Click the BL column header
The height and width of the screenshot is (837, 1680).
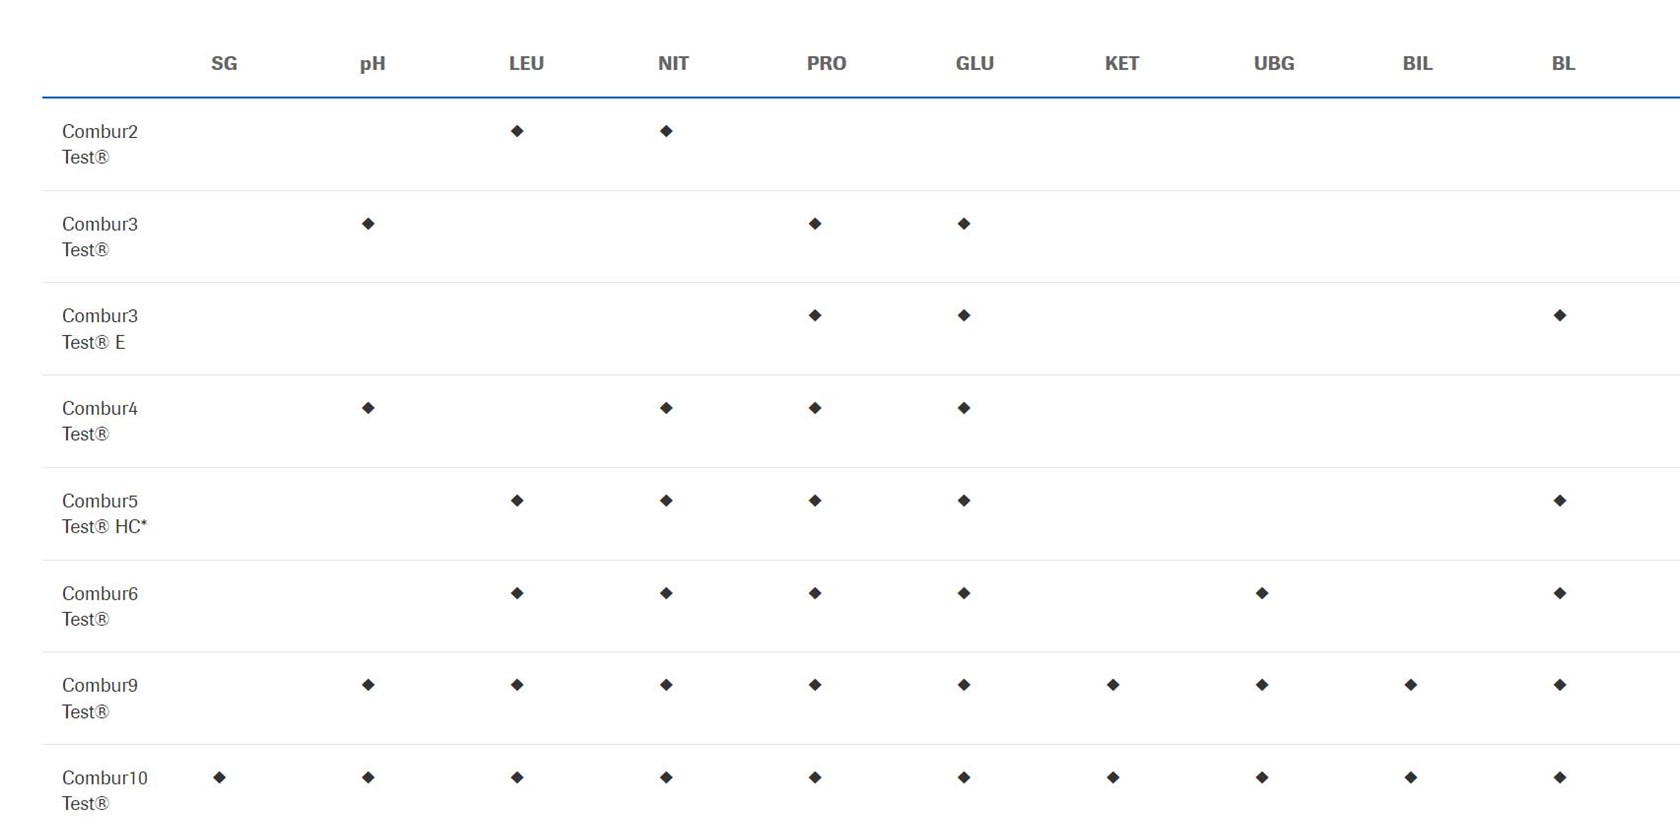1563,64
